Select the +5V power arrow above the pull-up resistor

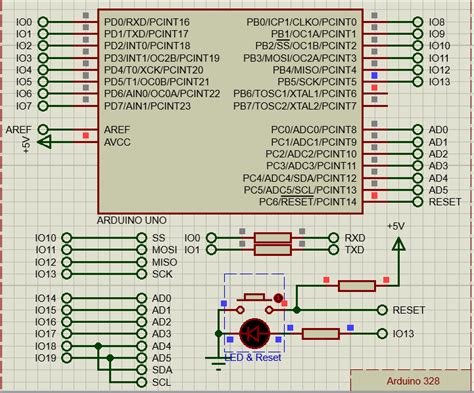[x=399, y=244]
